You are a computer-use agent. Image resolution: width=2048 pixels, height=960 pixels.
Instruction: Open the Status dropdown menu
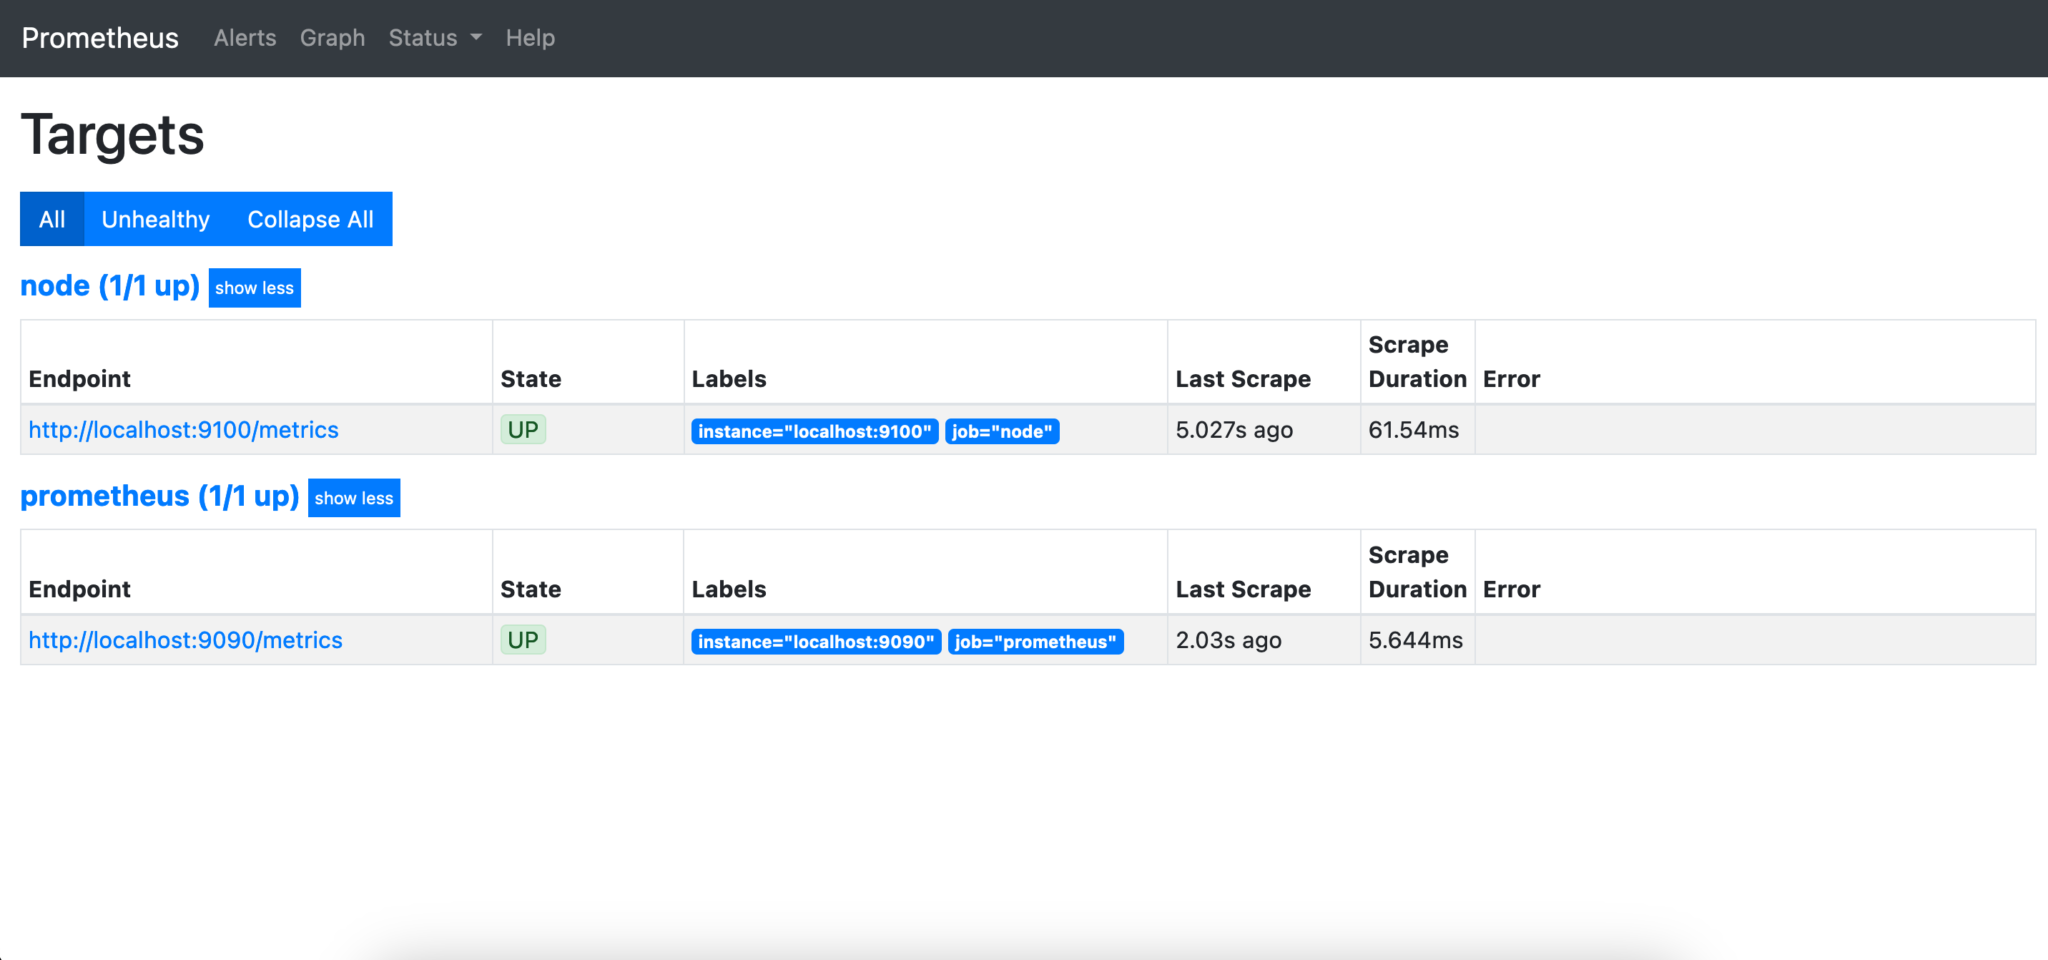[x=433, y=38]
